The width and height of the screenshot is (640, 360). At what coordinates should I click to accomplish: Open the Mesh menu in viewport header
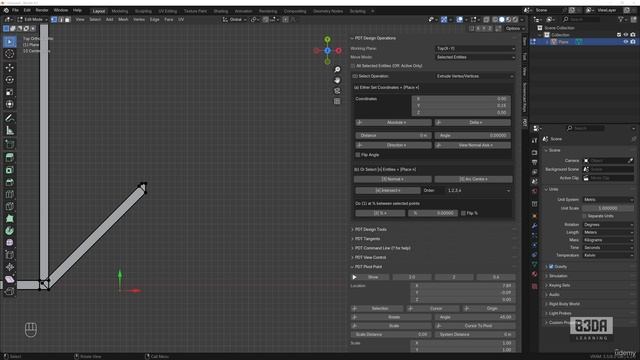123,19
